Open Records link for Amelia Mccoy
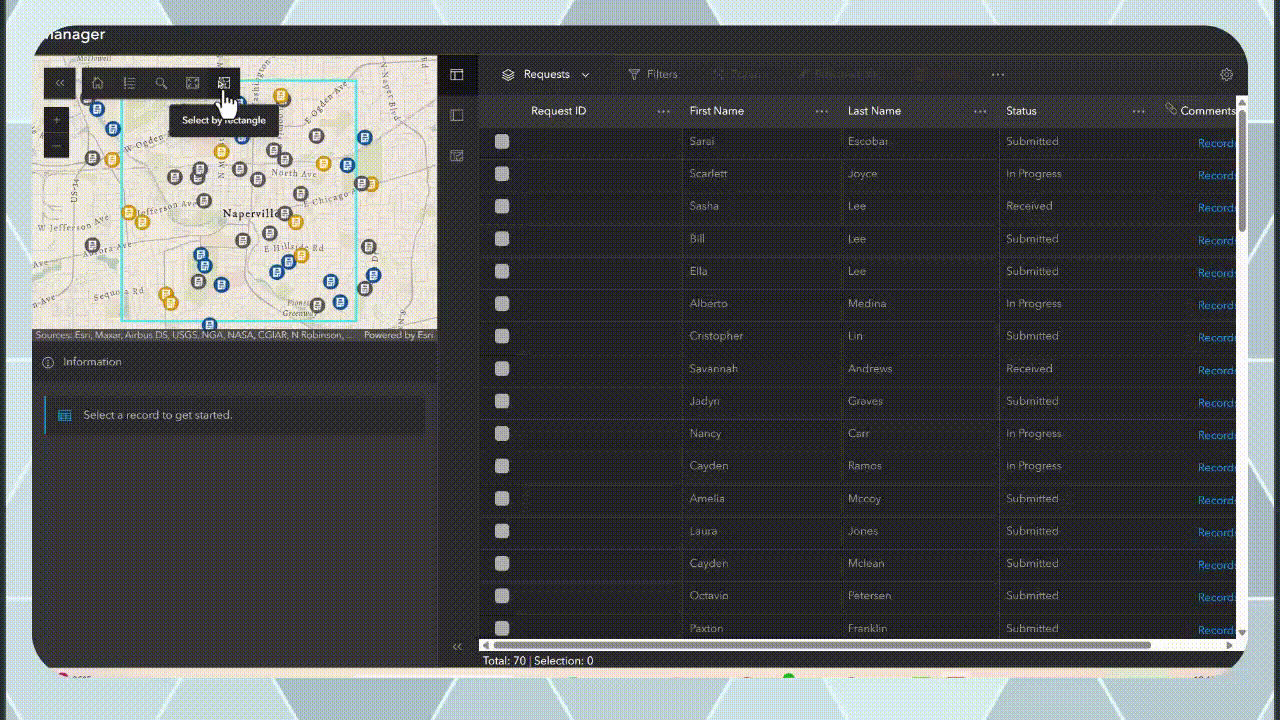 1217,500
